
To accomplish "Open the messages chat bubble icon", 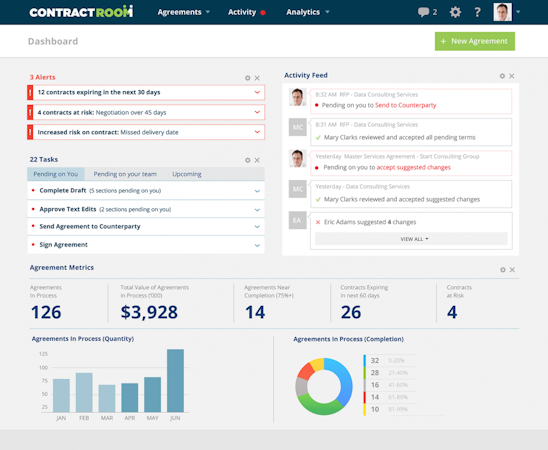I will pyautogui.click(x=423, y=12).
